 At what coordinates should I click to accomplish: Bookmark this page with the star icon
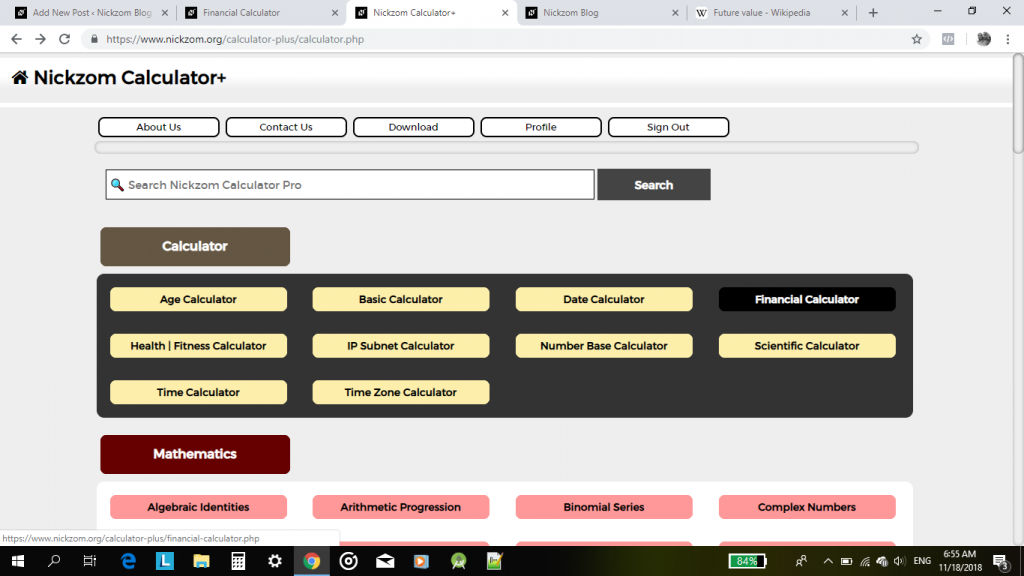(x=917, y=39)
